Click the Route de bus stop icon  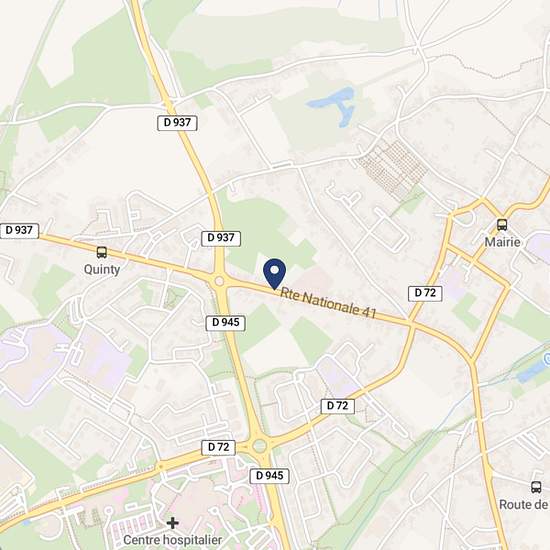(536, 487)
